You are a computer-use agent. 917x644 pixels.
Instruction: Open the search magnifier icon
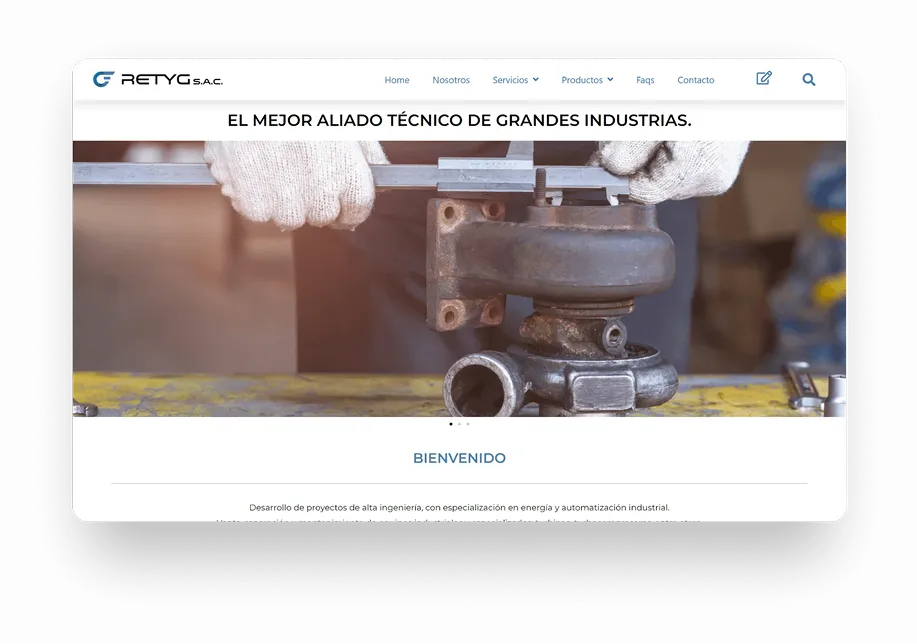pyautogui.click(x=809, y=80)
